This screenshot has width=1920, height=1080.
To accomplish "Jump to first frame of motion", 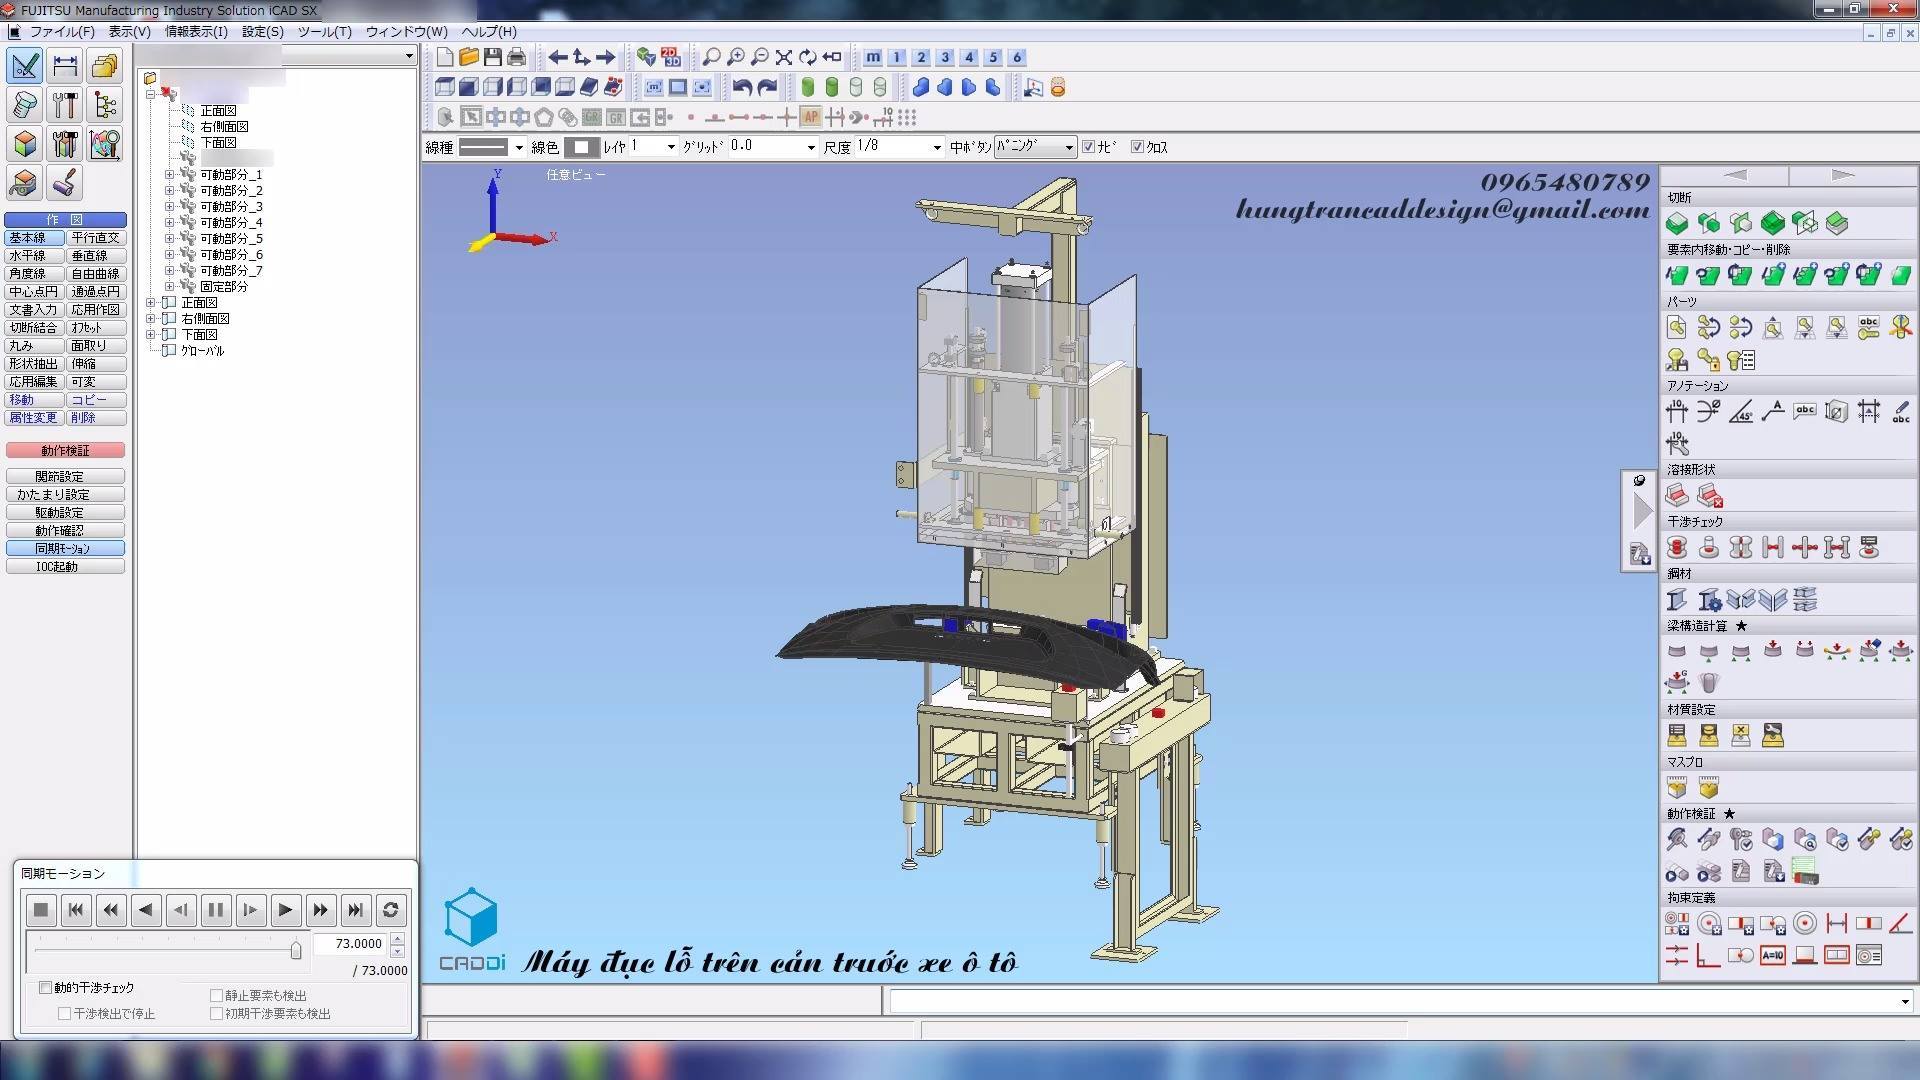I will point(75,910).
